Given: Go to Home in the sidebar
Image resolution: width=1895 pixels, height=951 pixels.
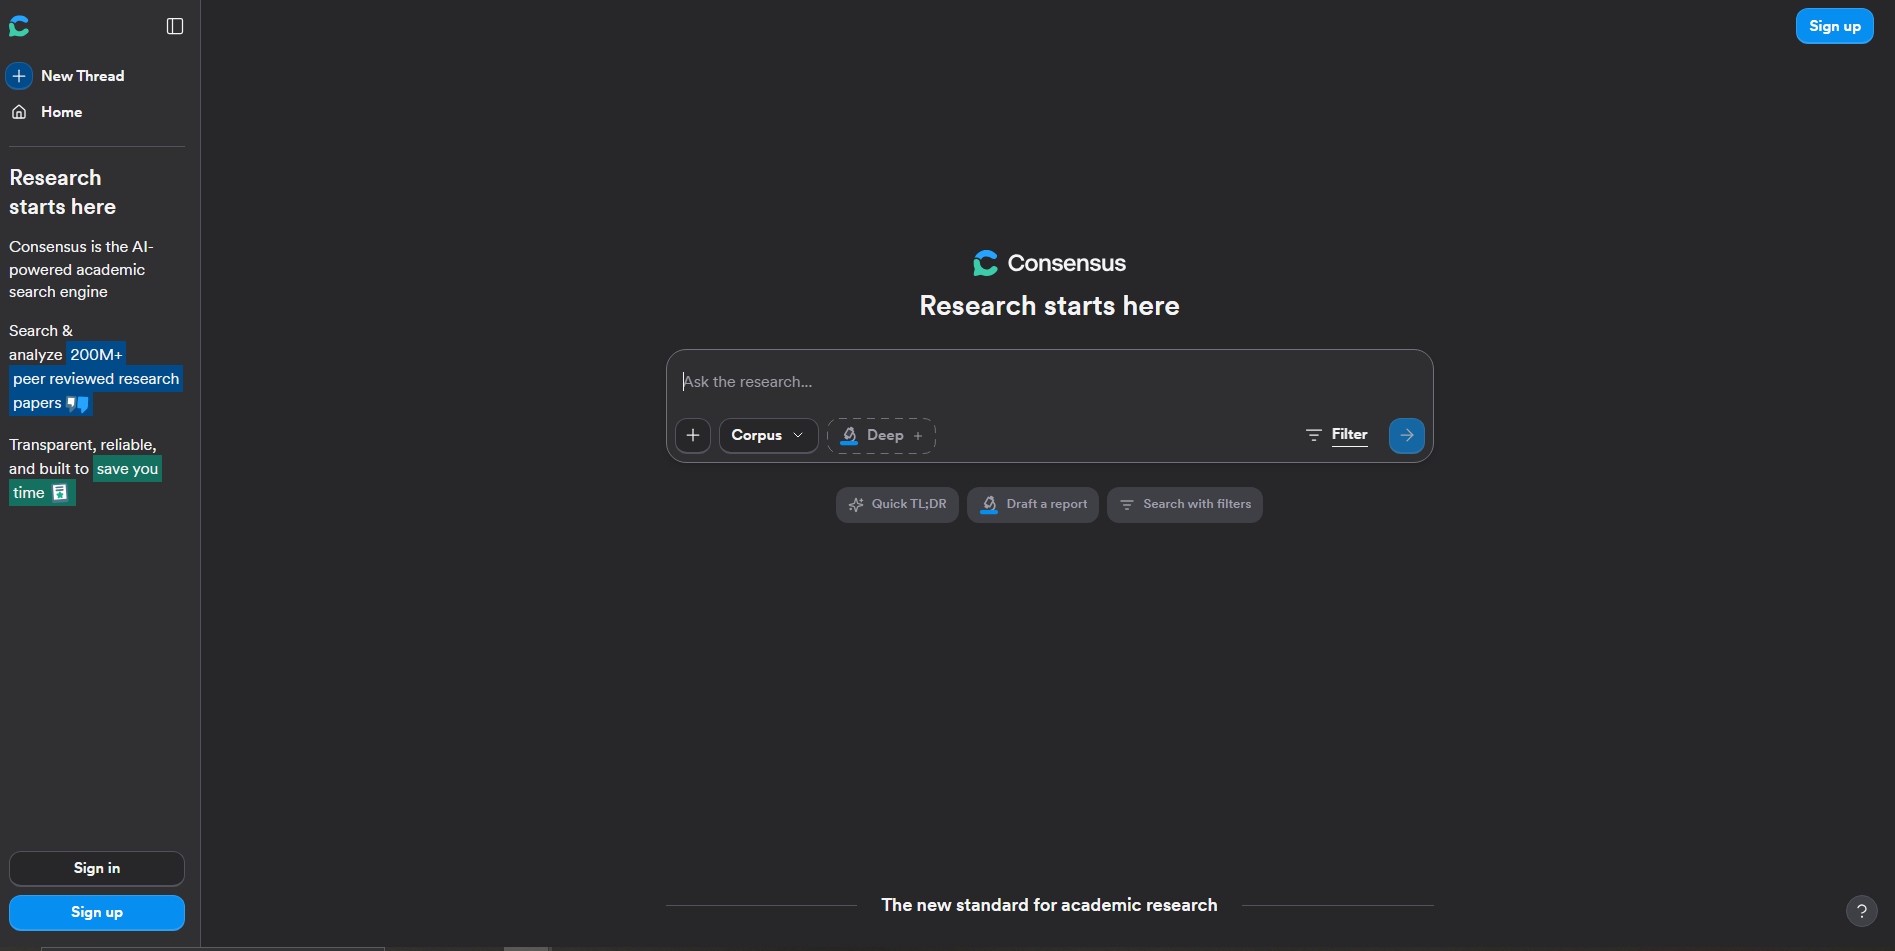Looking at the screenshot, I should 48,112.
